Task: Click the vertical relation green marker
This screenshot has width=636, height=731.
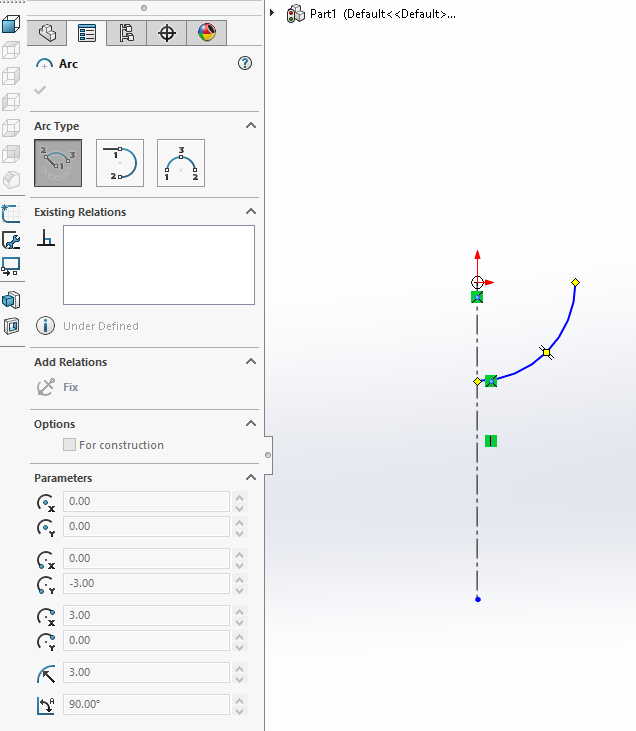Action: tap(491, 441)
